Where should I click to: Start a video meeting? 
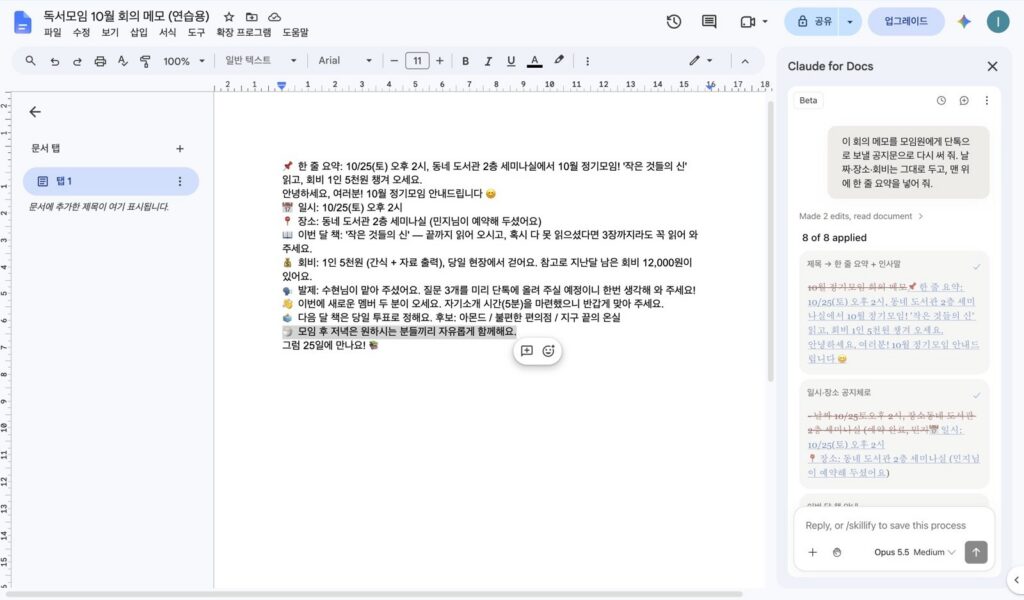[x=748, y=22]
